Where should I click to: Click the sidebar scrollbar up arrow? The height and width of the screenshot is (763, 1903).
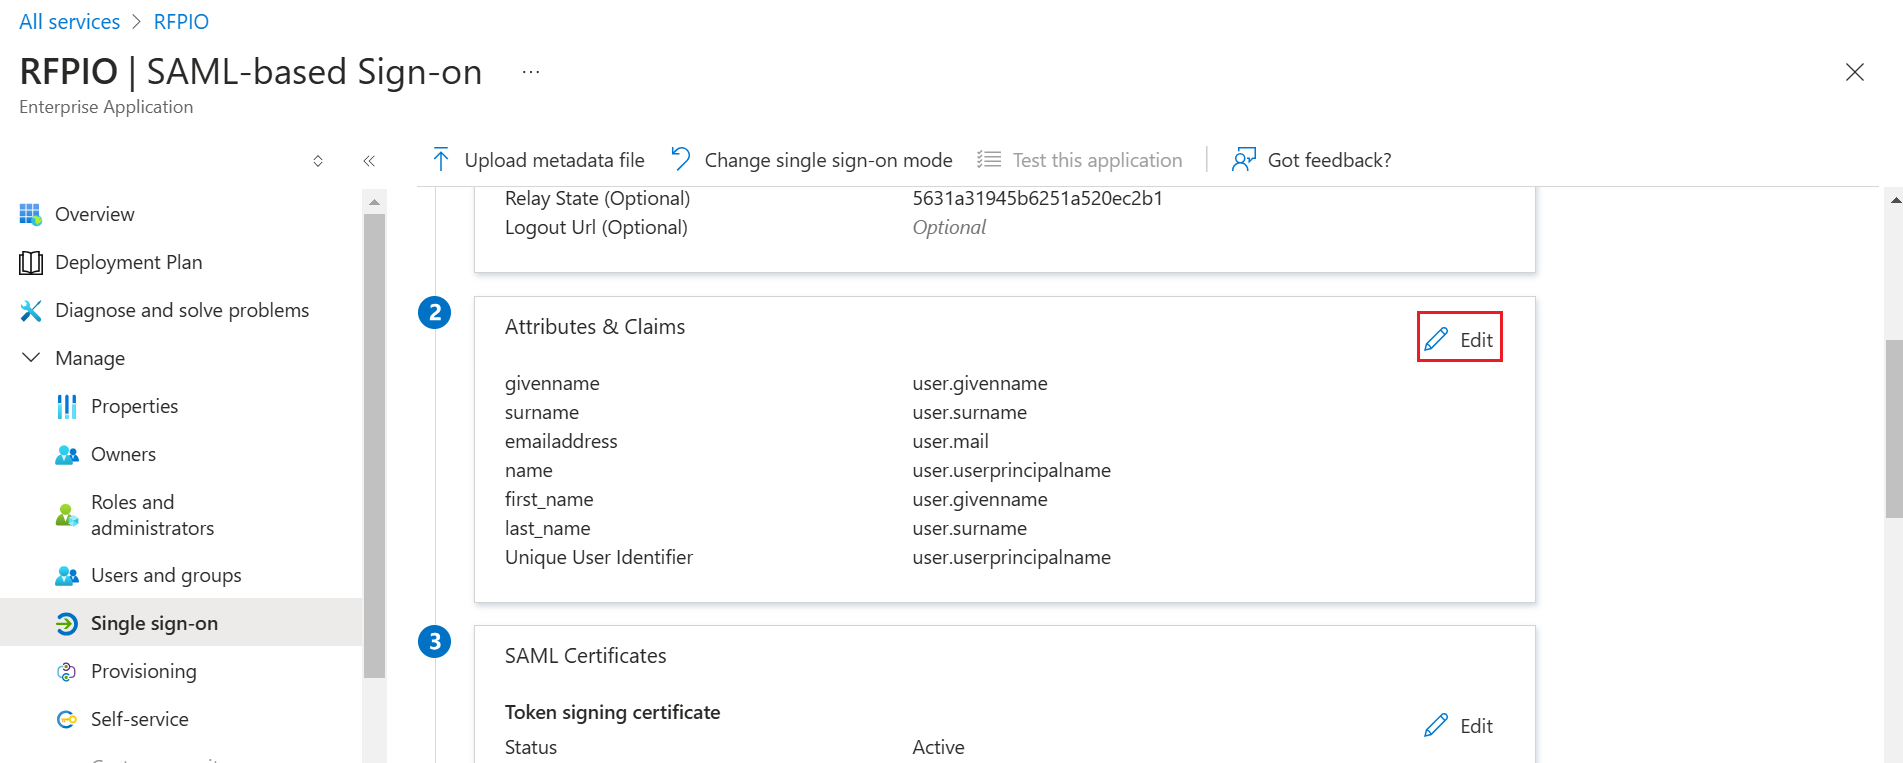click(x=374, y=201)
